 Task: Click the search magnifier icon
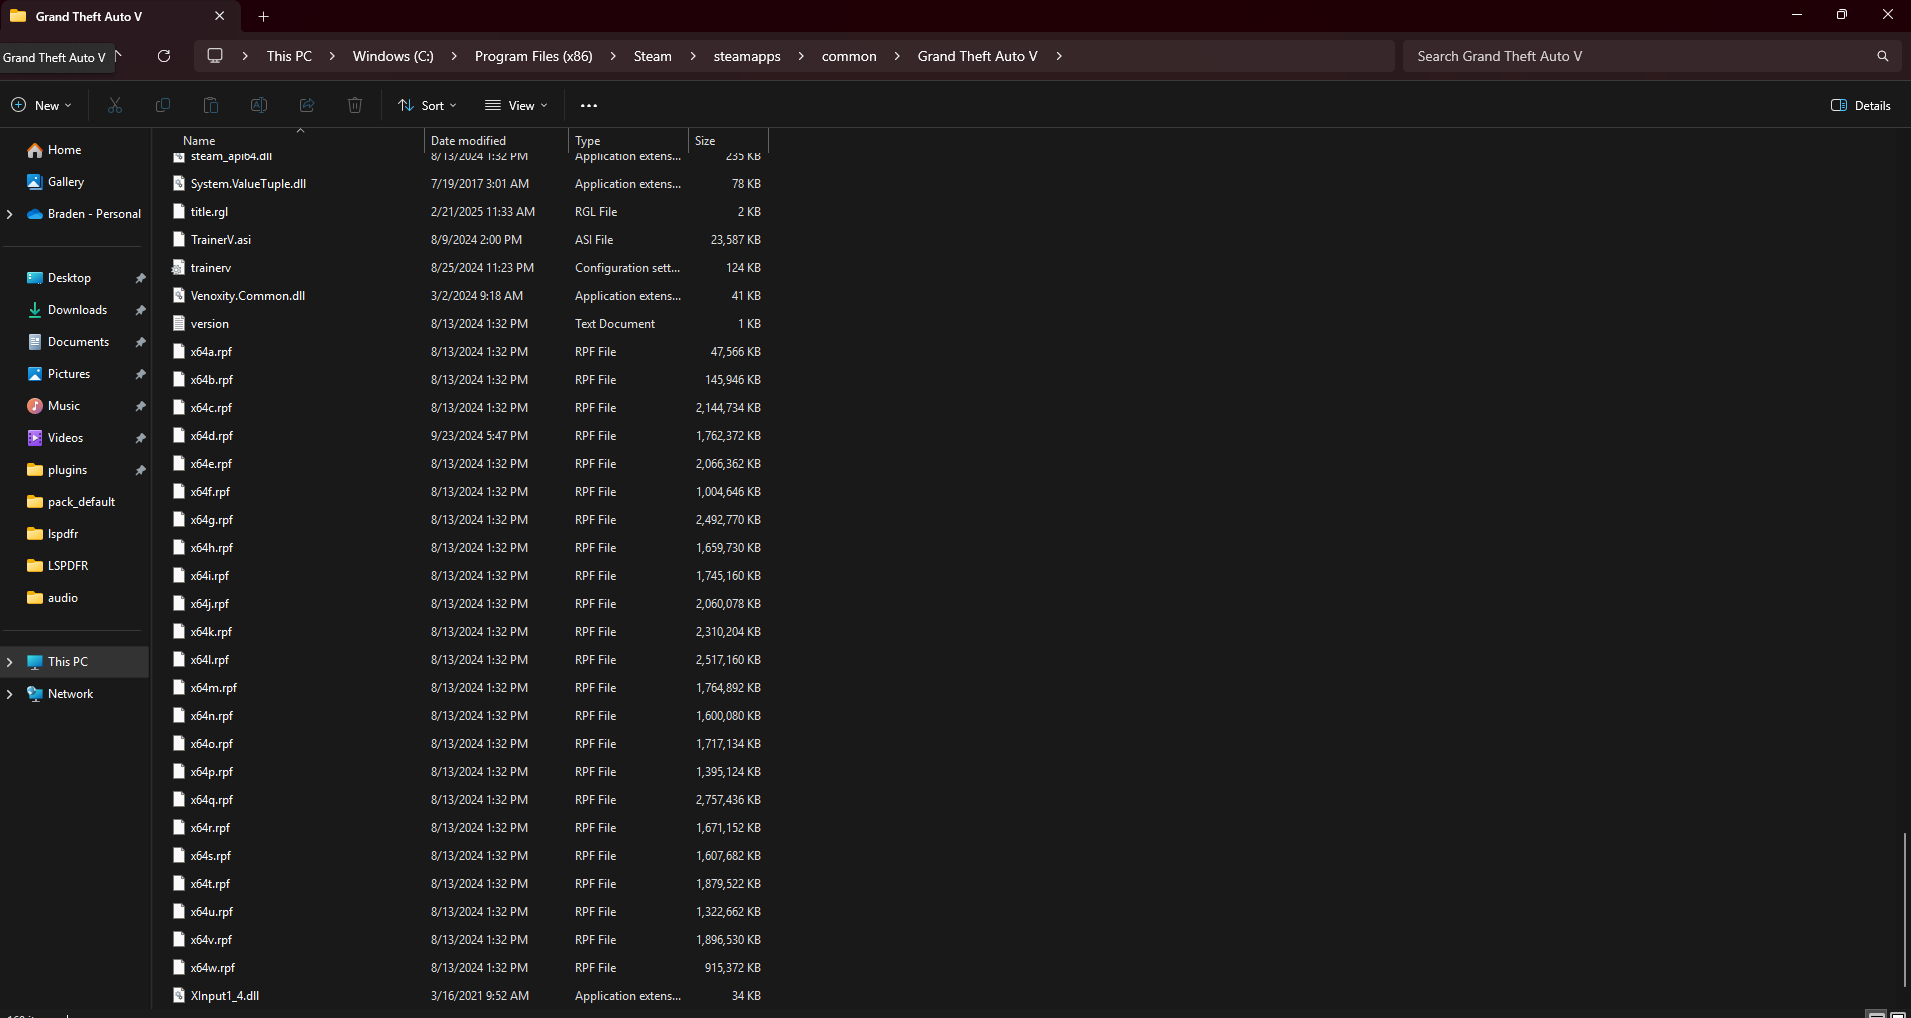point(1883,56)
